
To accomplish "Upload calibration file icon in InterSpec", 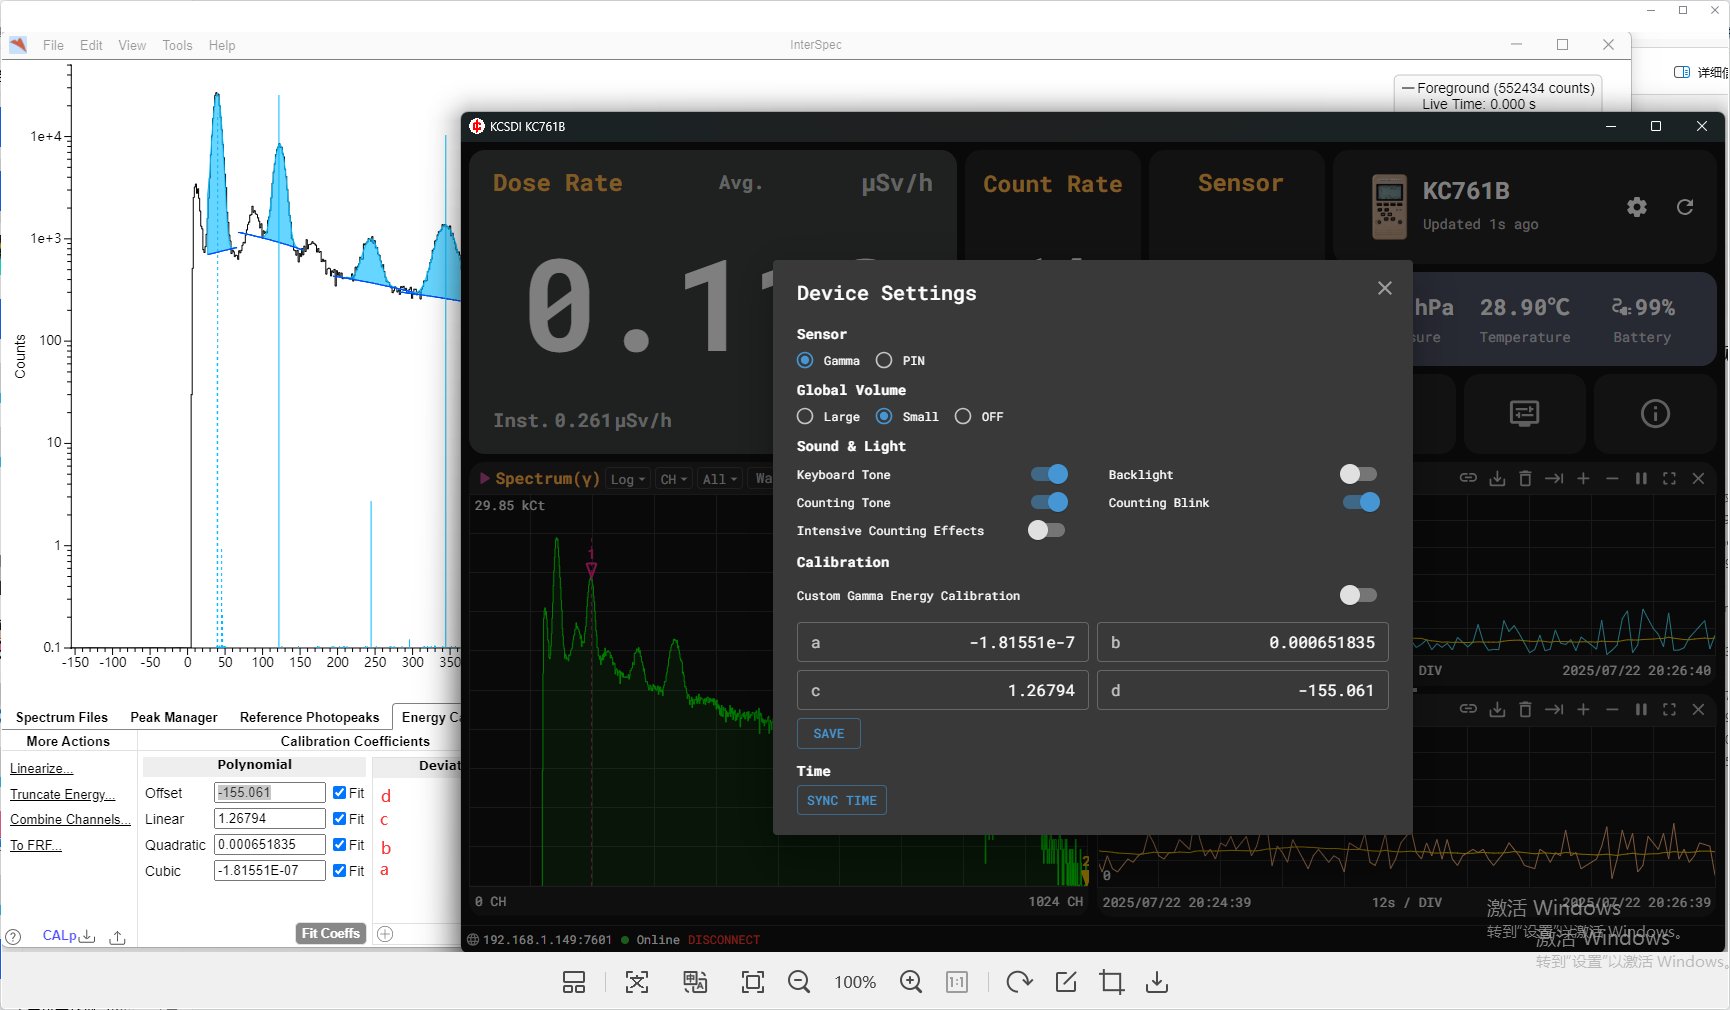I will coord(117,937).
